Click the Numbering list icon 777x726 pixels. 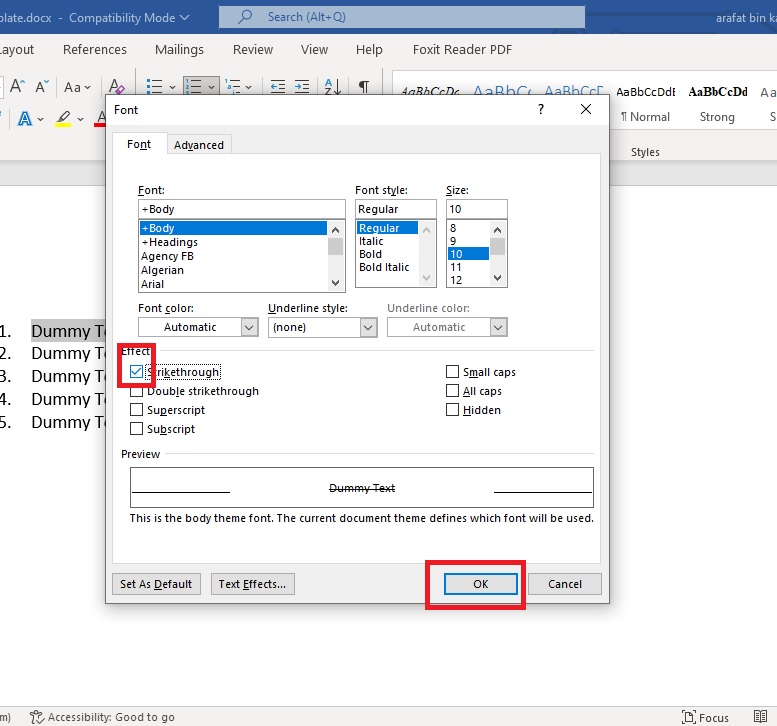pos(193,87)
